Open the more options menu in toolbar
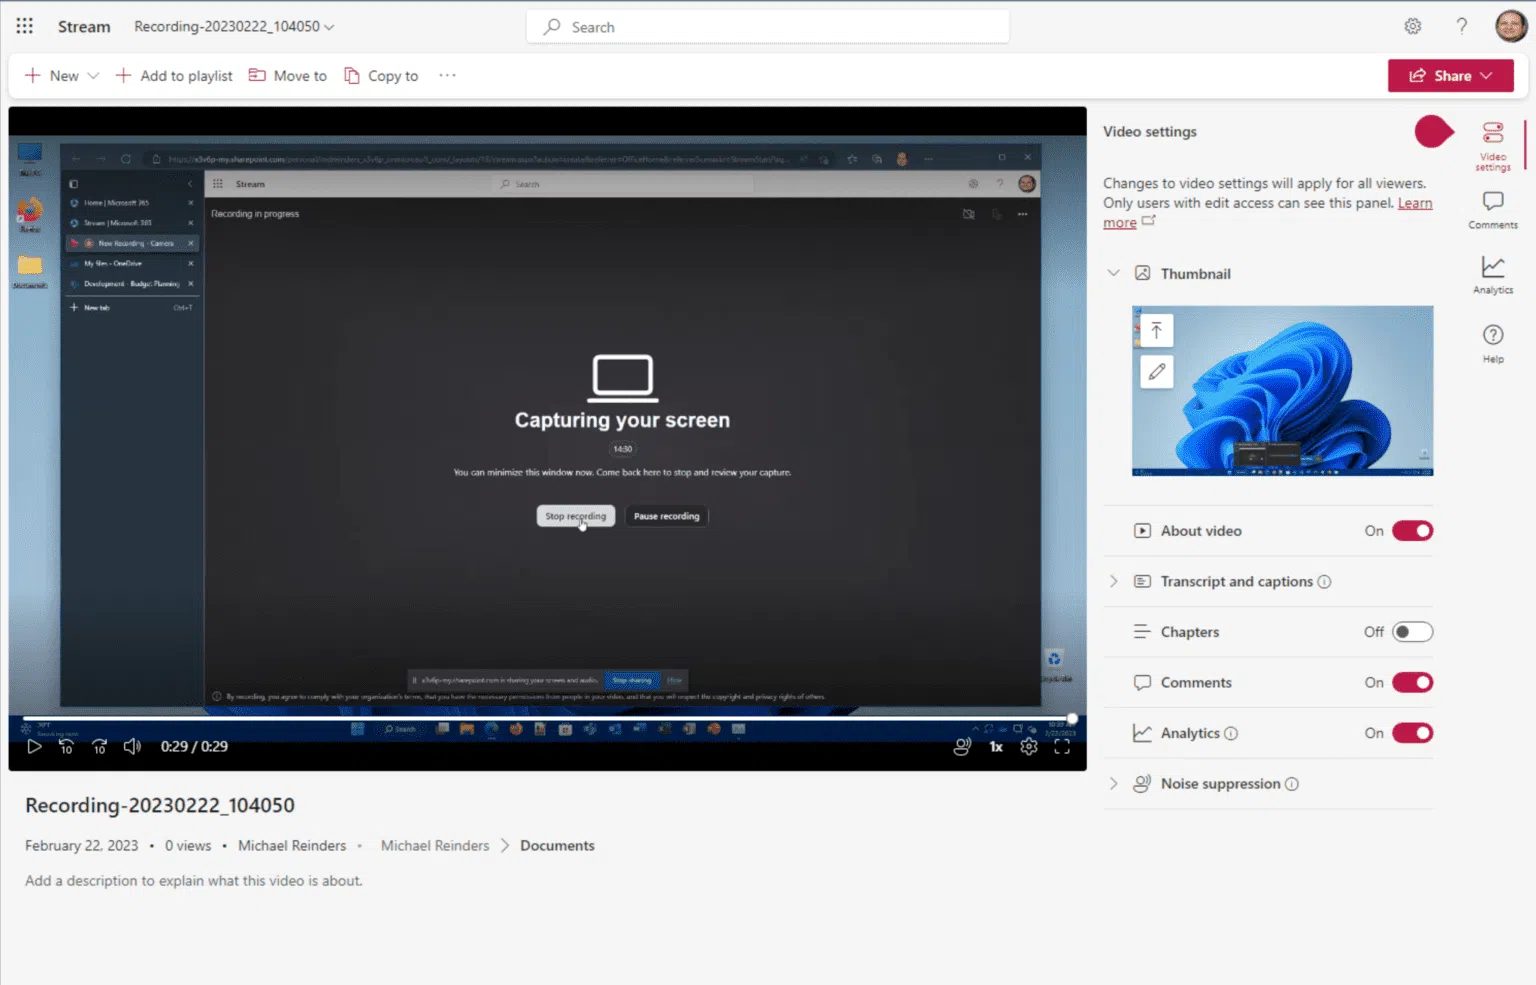Image resolution: width=1536 pixels, height=985 pixels. (447, 75)
